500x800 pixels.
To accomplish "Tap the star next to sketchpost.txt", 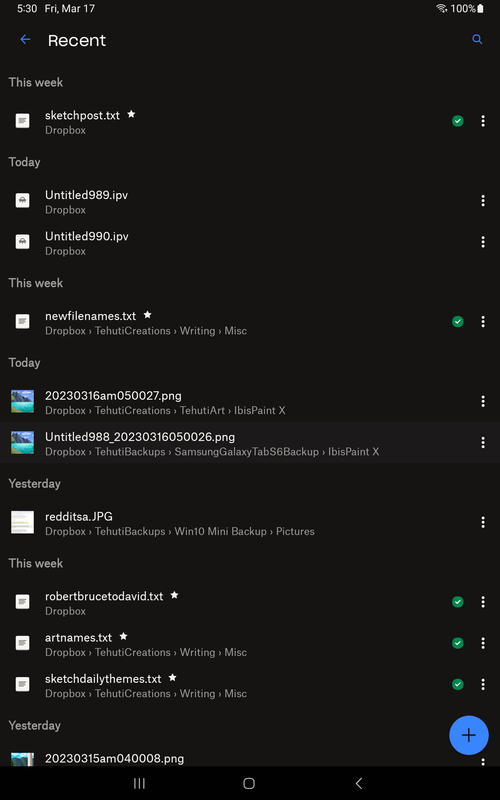I will (131, 114).
